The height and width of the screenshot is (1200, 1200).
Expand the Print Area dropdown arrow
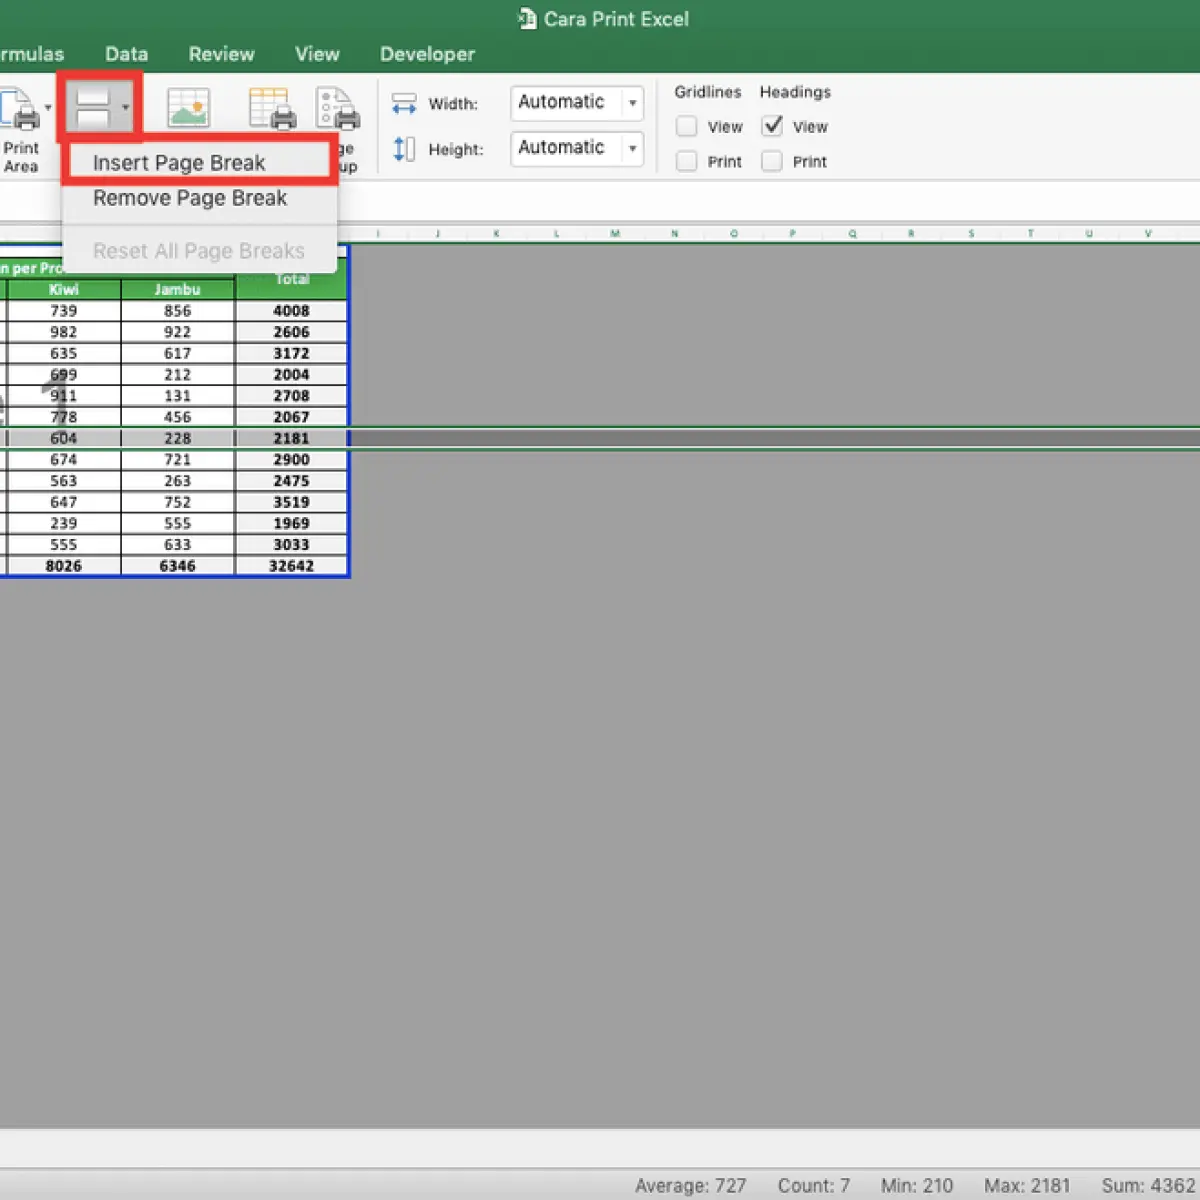[48, 108]
